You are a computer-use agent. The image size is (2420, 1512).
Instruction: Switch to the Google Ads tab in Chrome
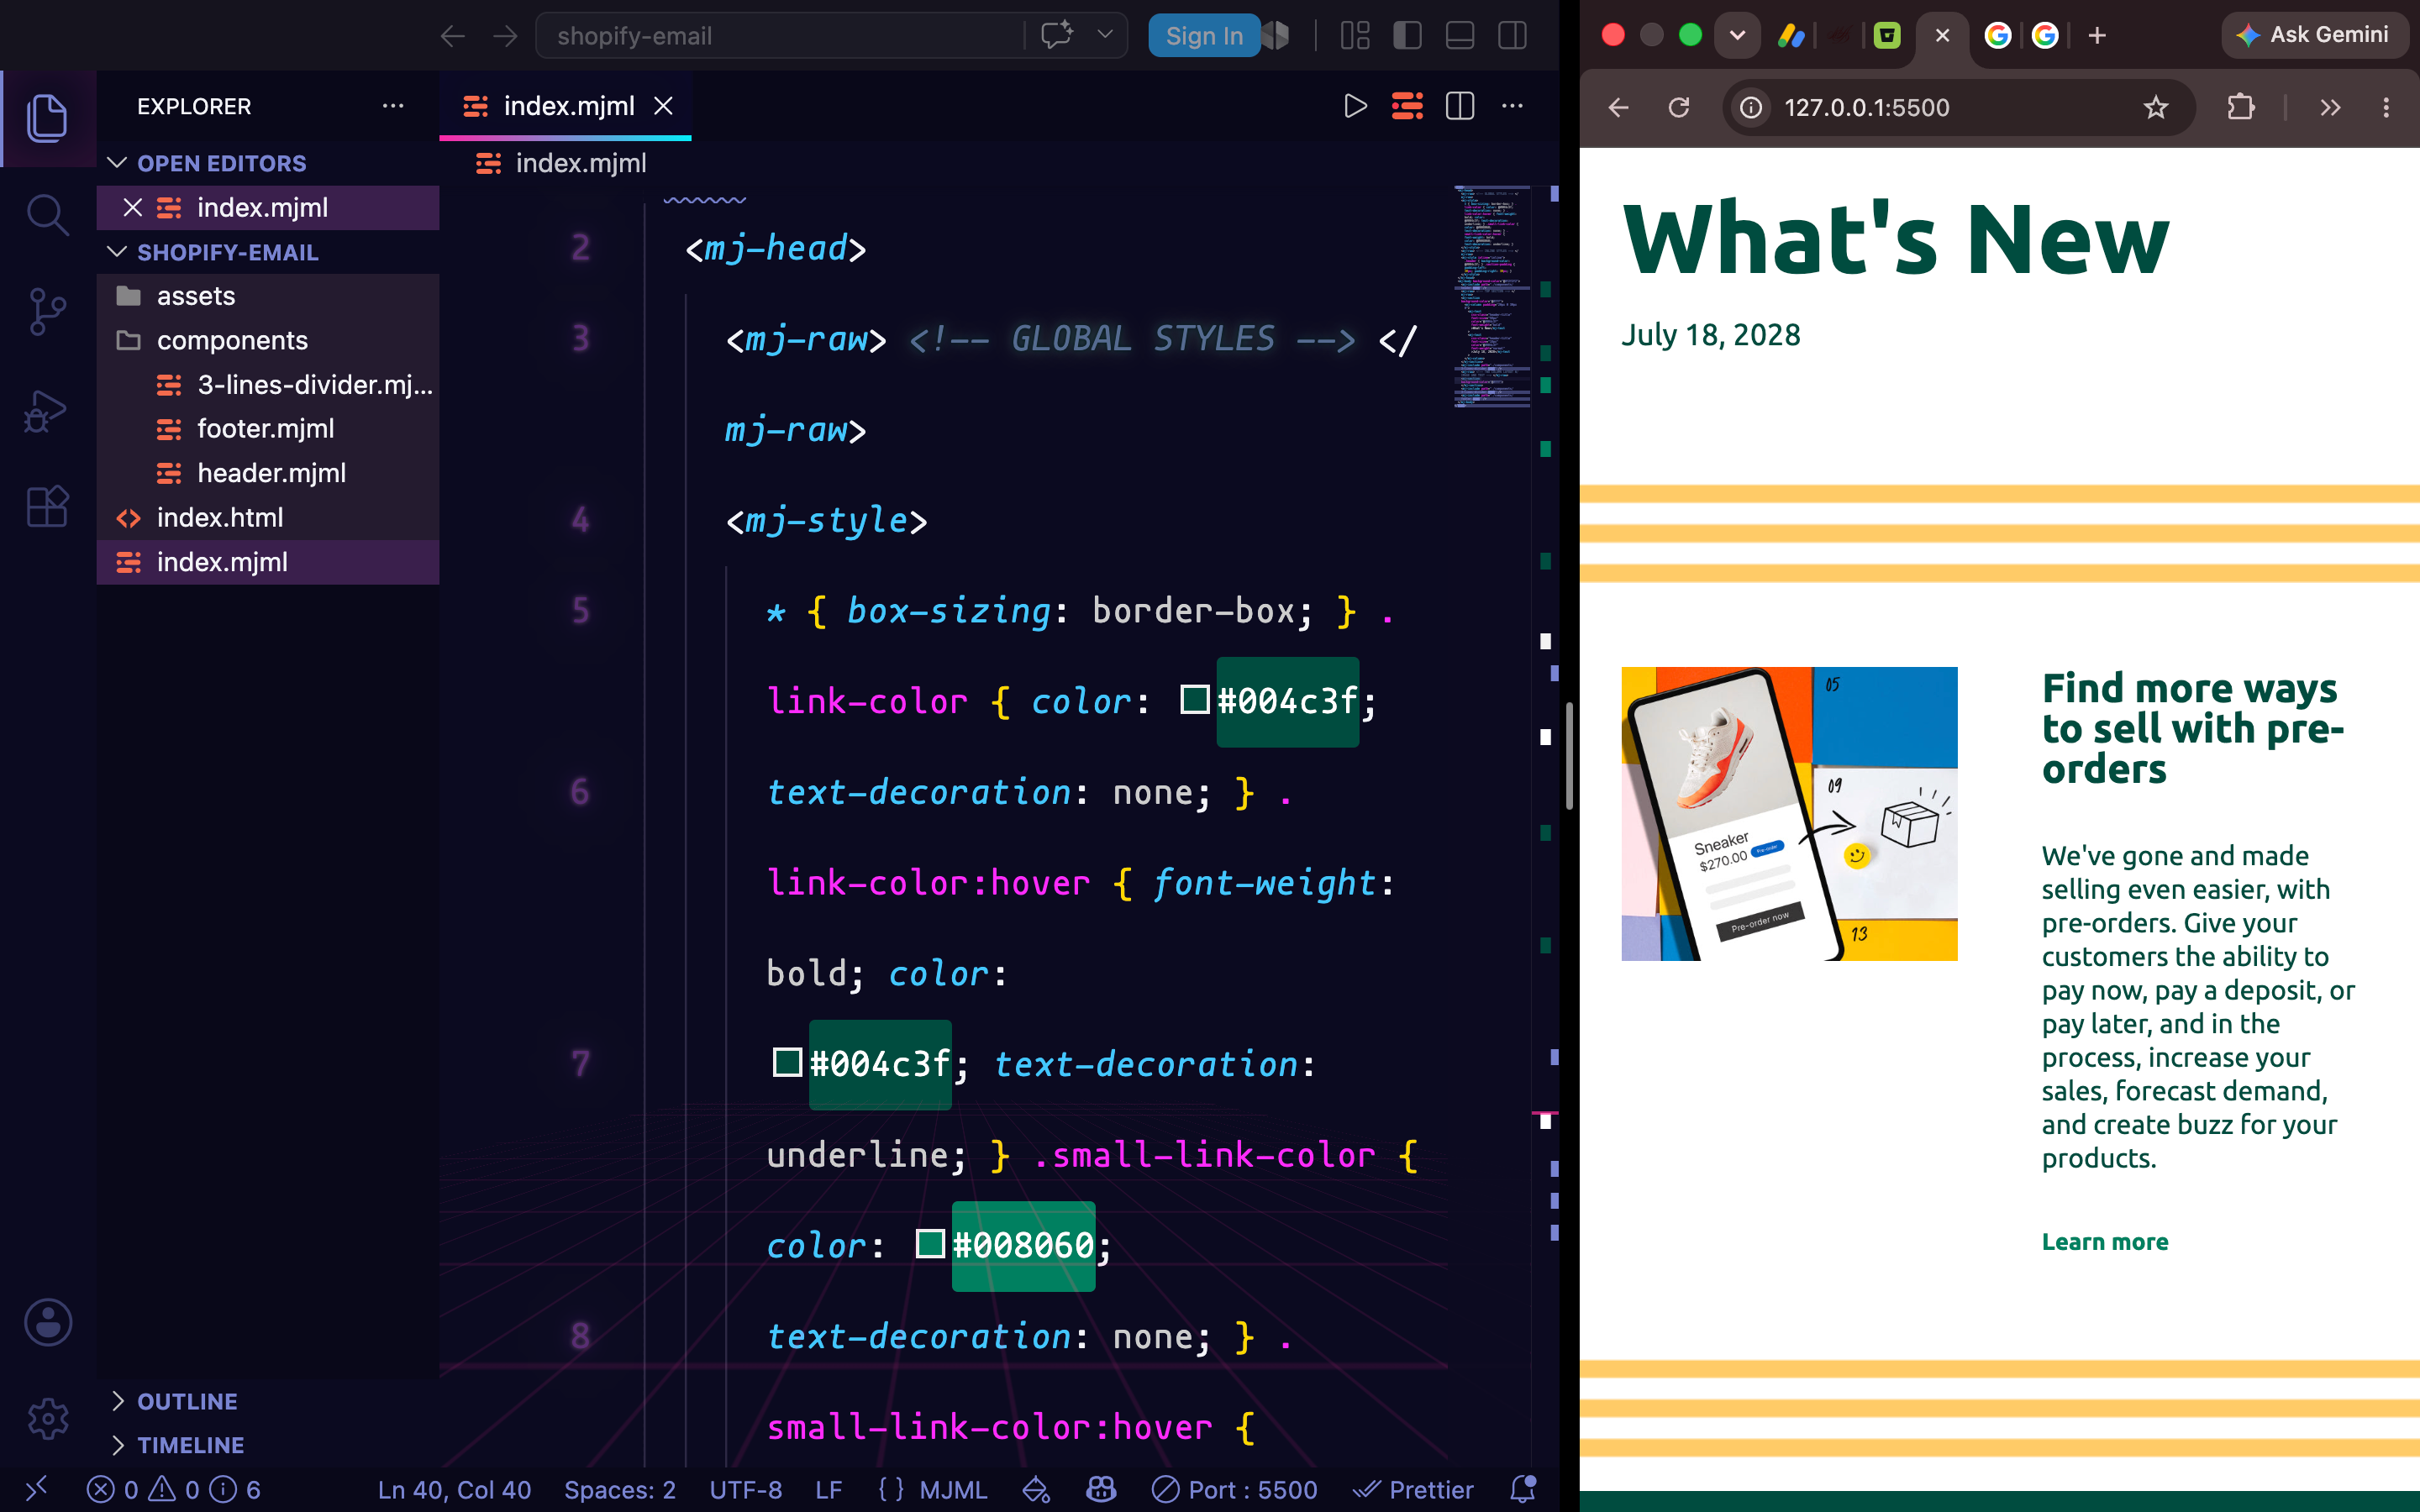[x=1791, y=36]
